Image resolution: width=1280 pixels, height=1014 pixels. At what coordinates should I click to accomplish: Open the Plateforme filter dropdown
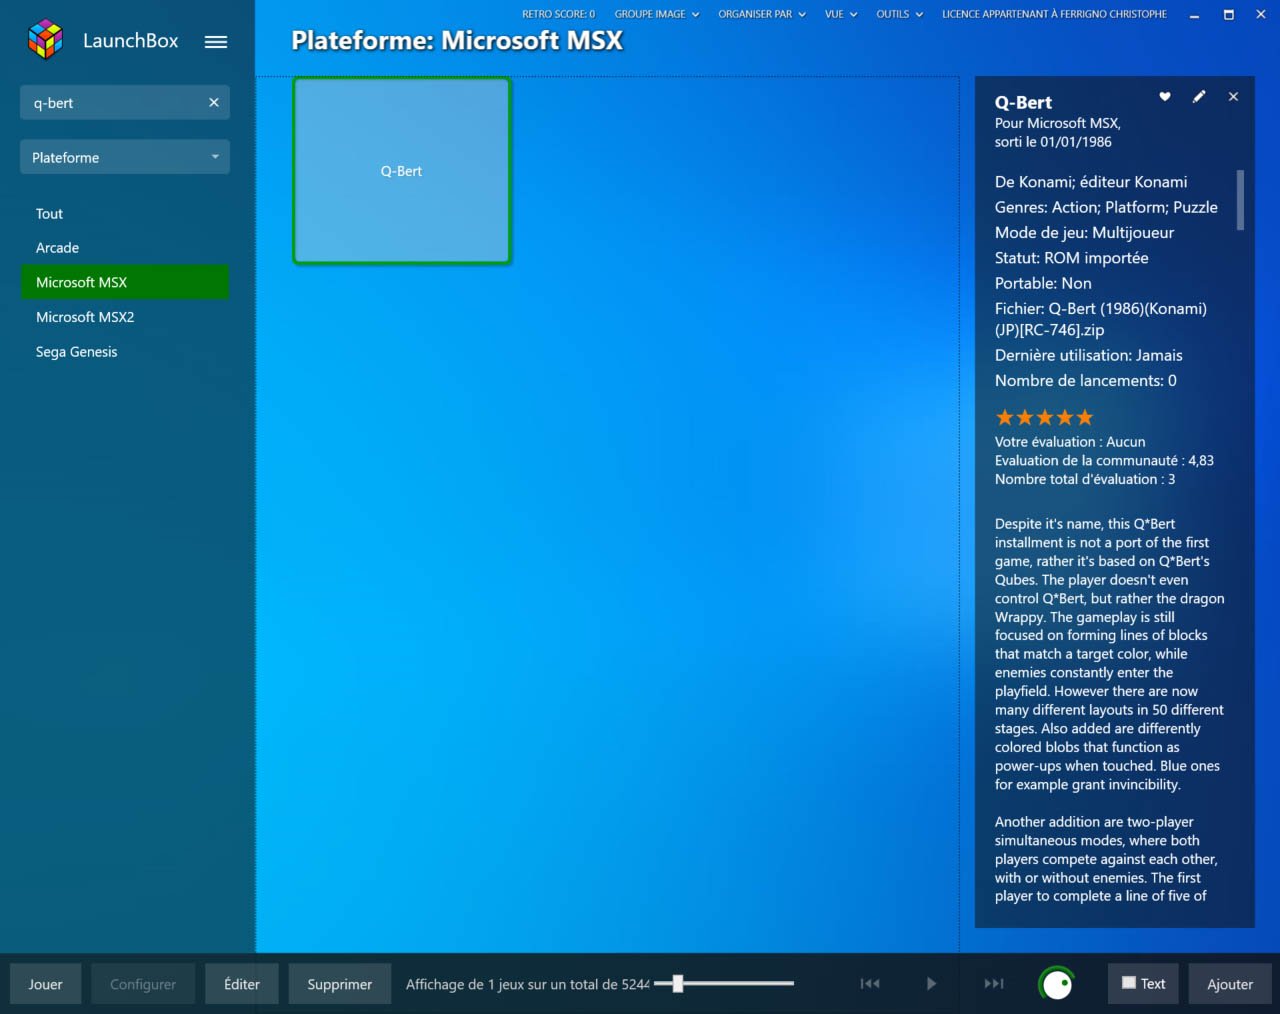pyautogui.click(x=125, y=157)
